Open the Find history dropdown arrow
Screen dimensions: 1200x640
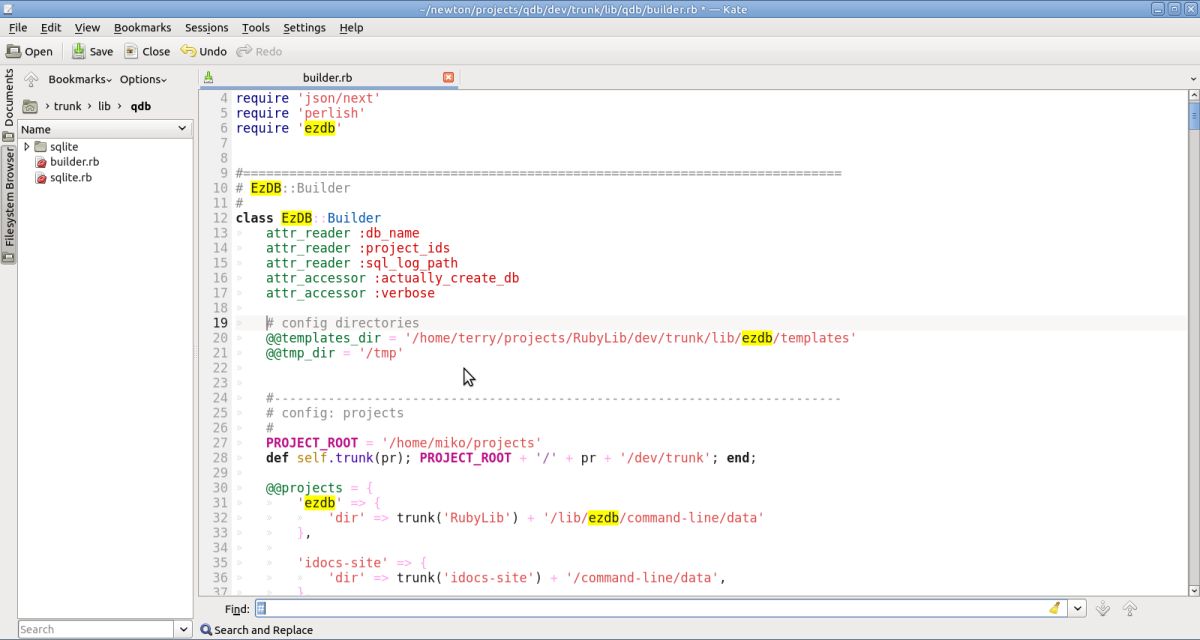(1077, 608)
